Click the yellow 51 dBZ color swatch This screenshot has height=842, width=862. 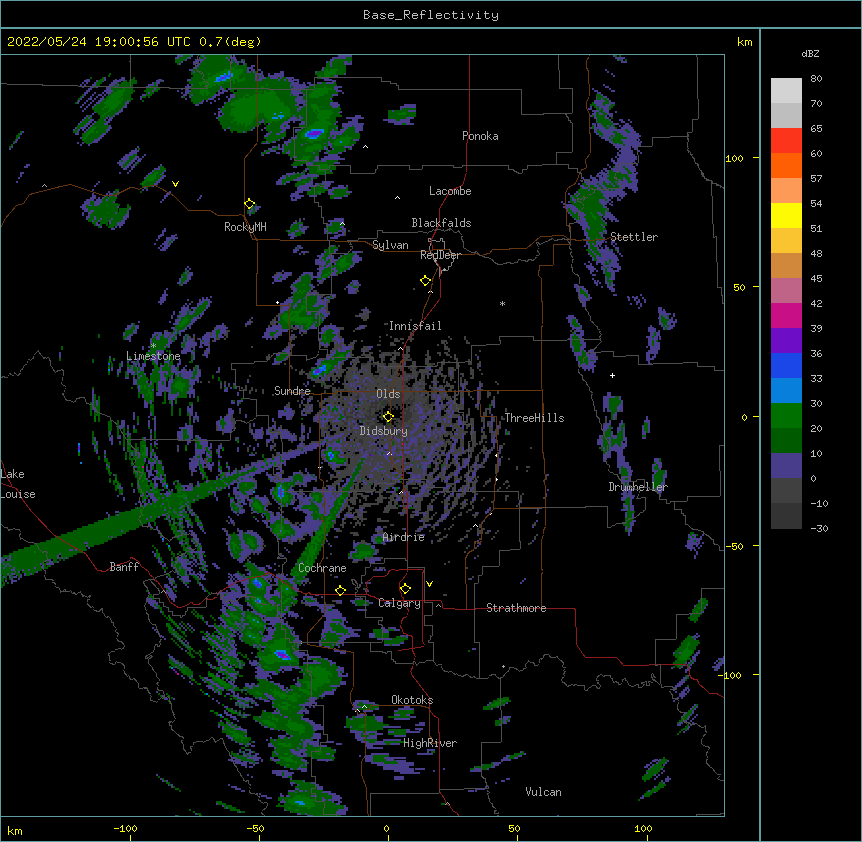(x=786, y=215)
